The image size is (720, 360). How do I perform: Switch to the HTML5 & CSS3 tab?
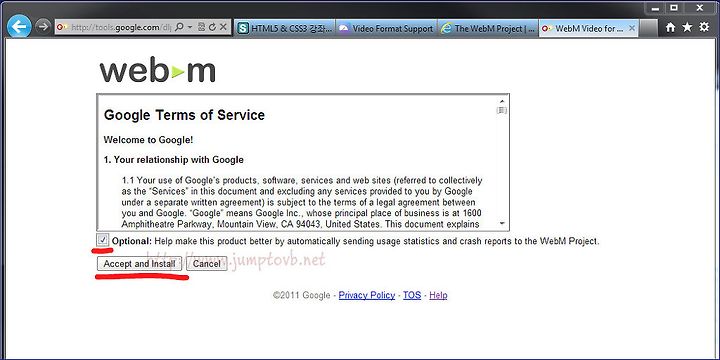[285, 28]
